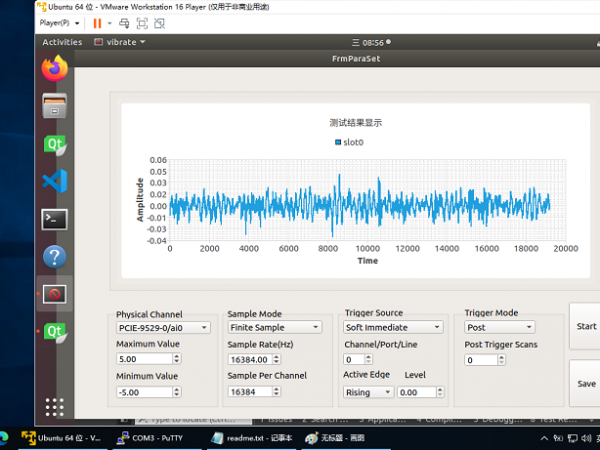Click the VMware pause button
The image size is (600, 450).
(x=97, y=23)
